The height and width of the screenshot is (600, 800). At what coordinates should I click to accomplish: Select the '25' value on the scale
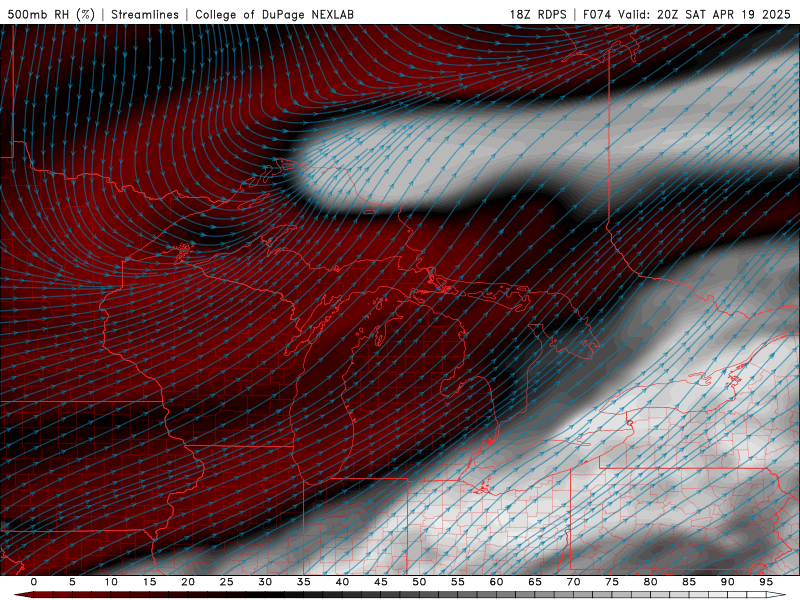click(x=227, y=582)
